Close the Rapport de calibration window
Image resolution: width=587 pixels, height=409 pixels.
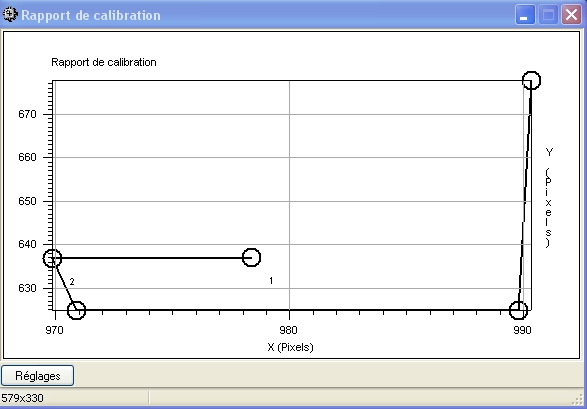(571, 15)
